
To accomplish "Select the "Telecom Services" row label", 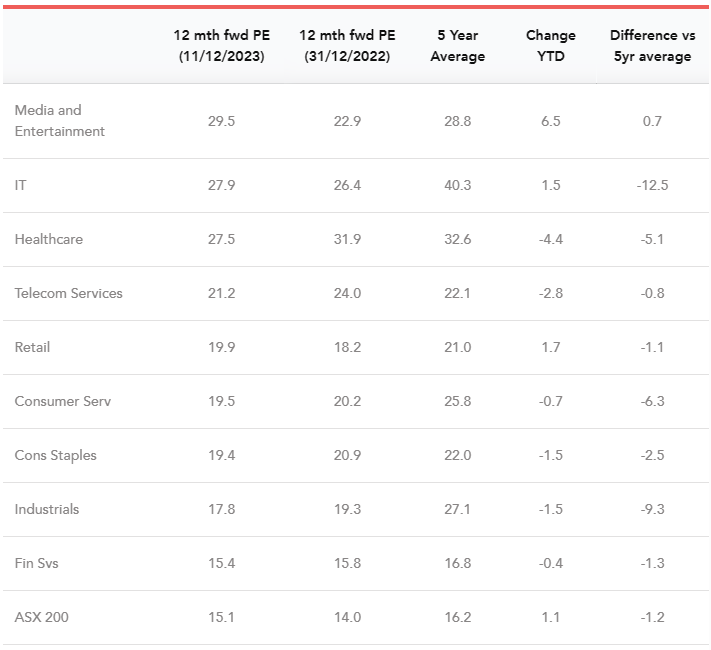I will [69, 294].
